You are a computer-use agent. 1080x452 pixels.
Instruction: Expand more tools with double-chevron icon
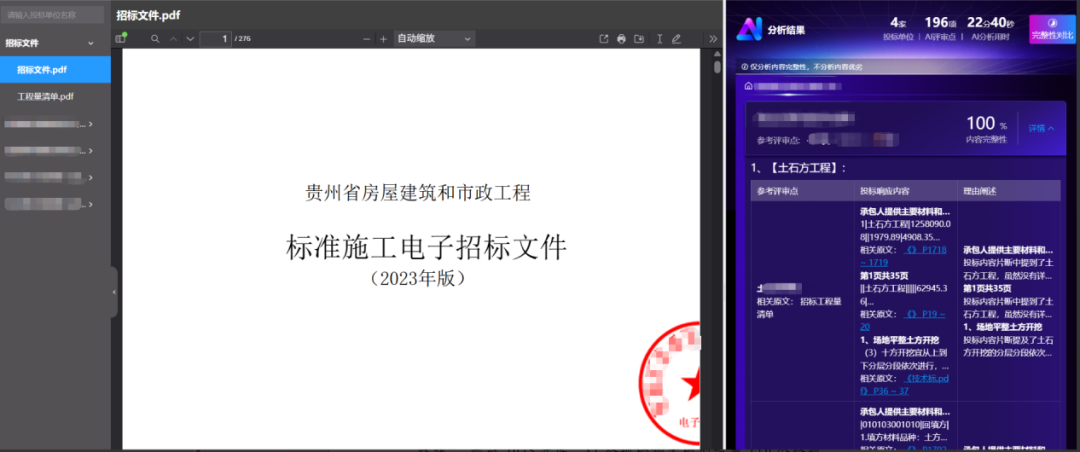(713, 39)
